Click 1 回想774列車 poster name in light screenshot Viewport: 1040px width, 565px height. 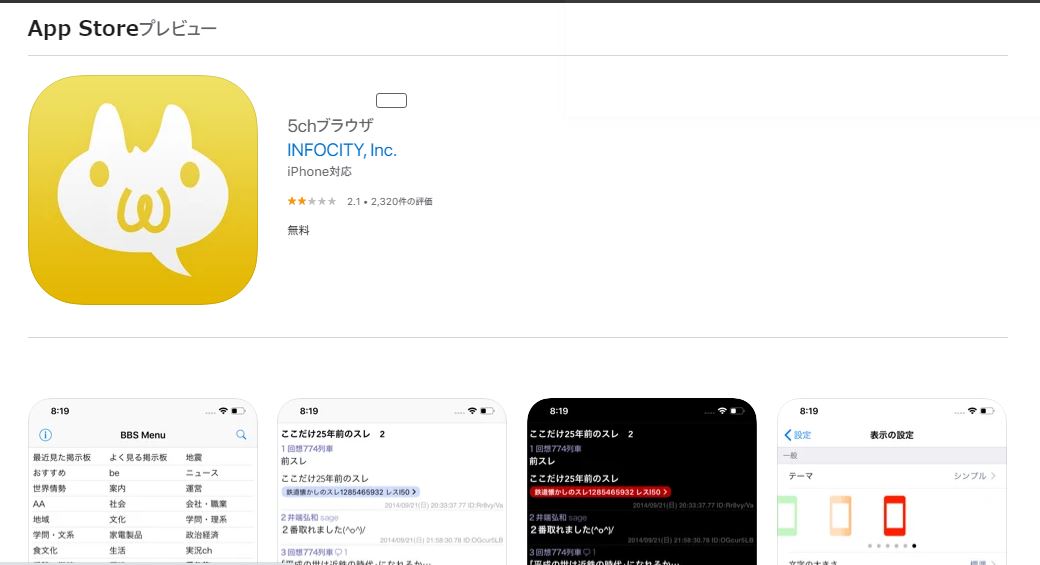coord(307,449)
